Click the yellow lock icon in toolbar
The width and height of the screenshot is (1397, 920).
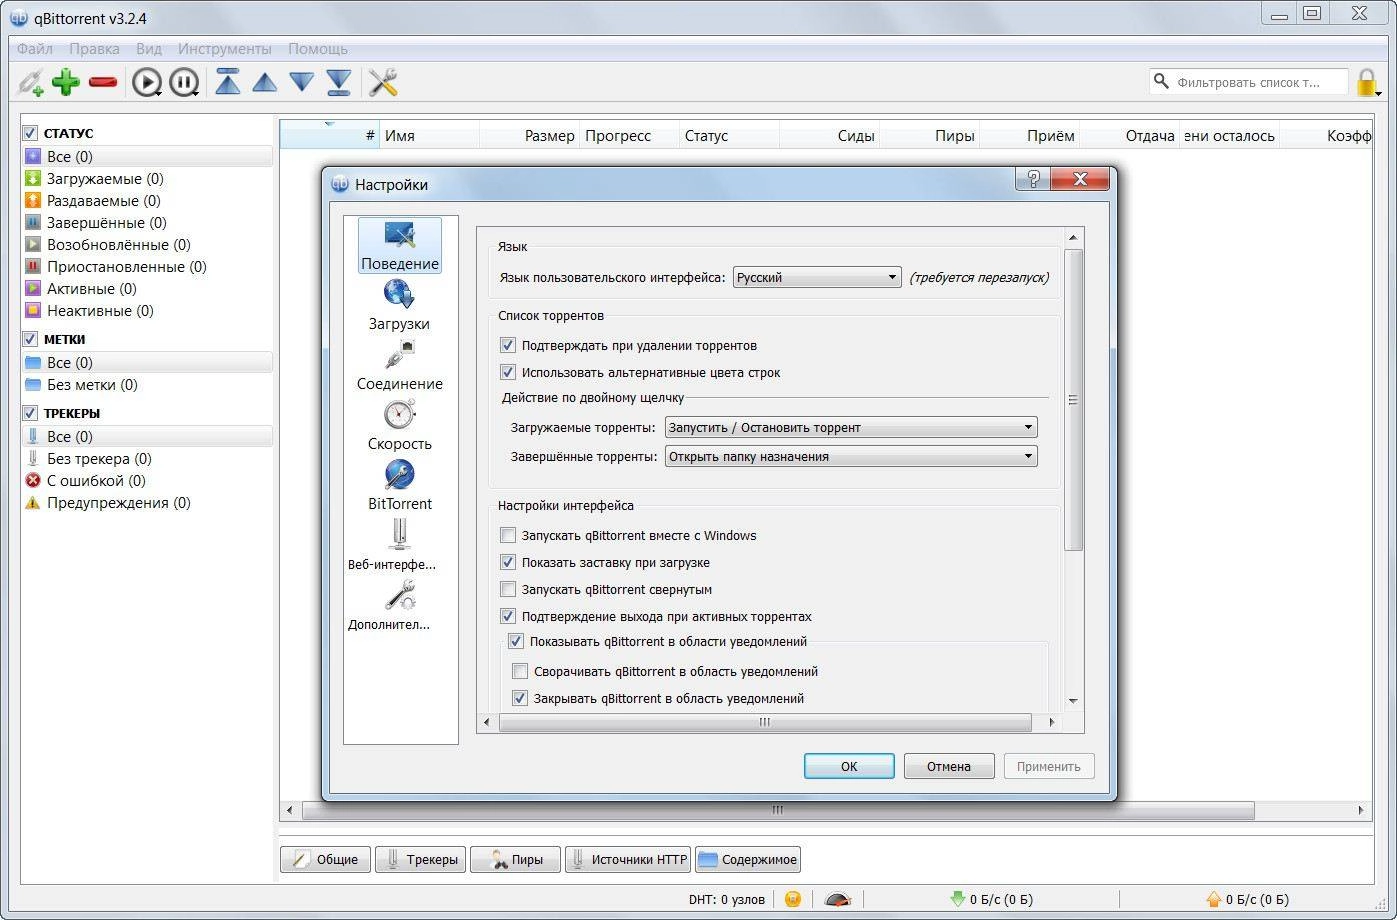coord(1367,82)
